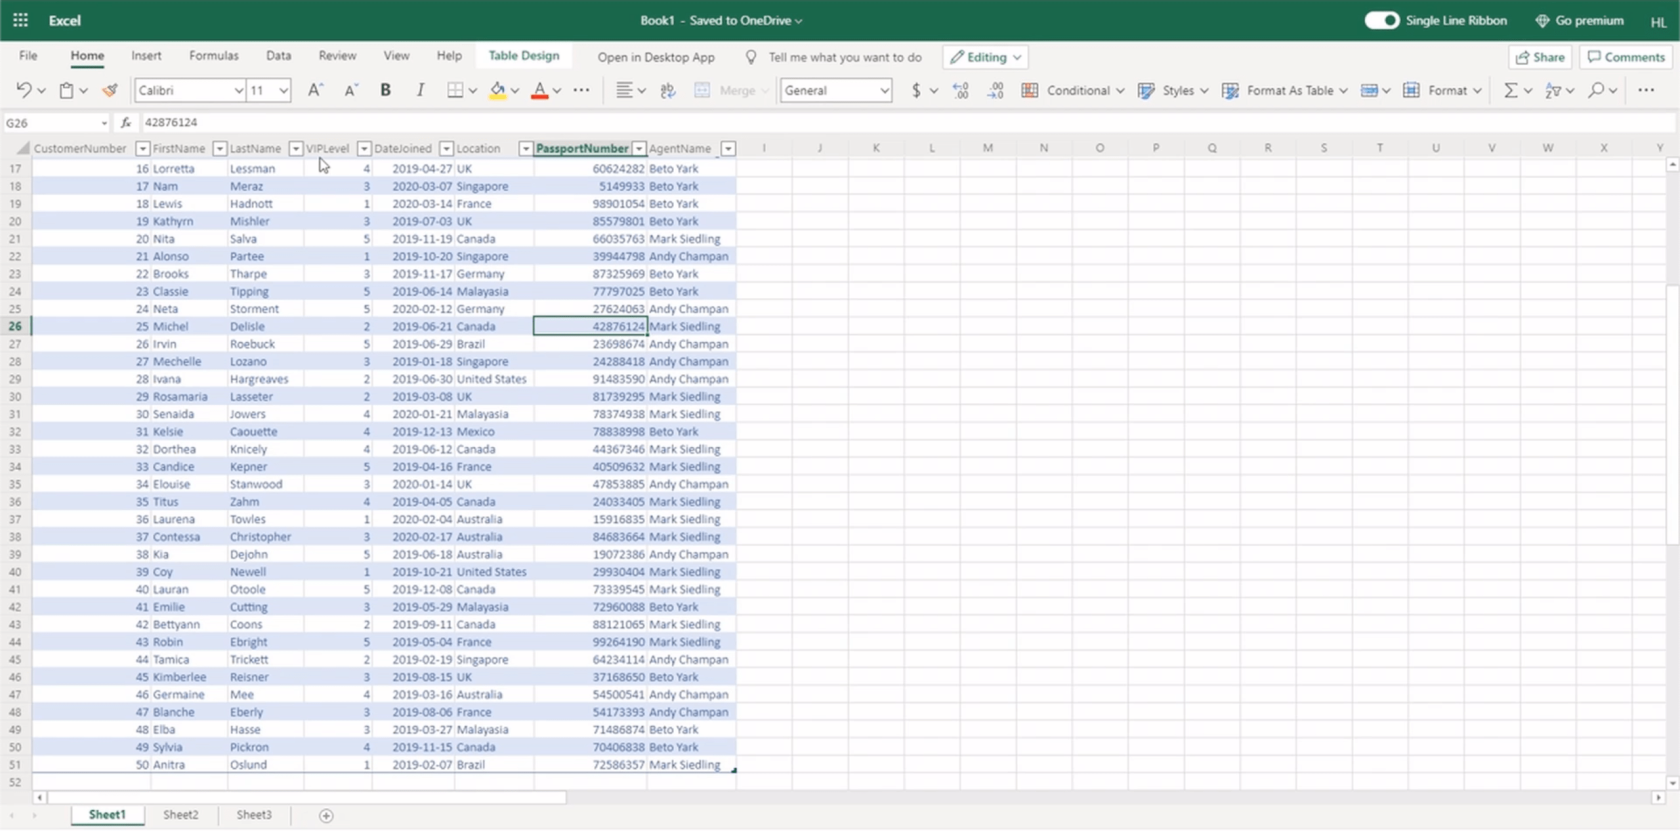
Task: Open the app launcher grid icon
Action: point(20,20)
